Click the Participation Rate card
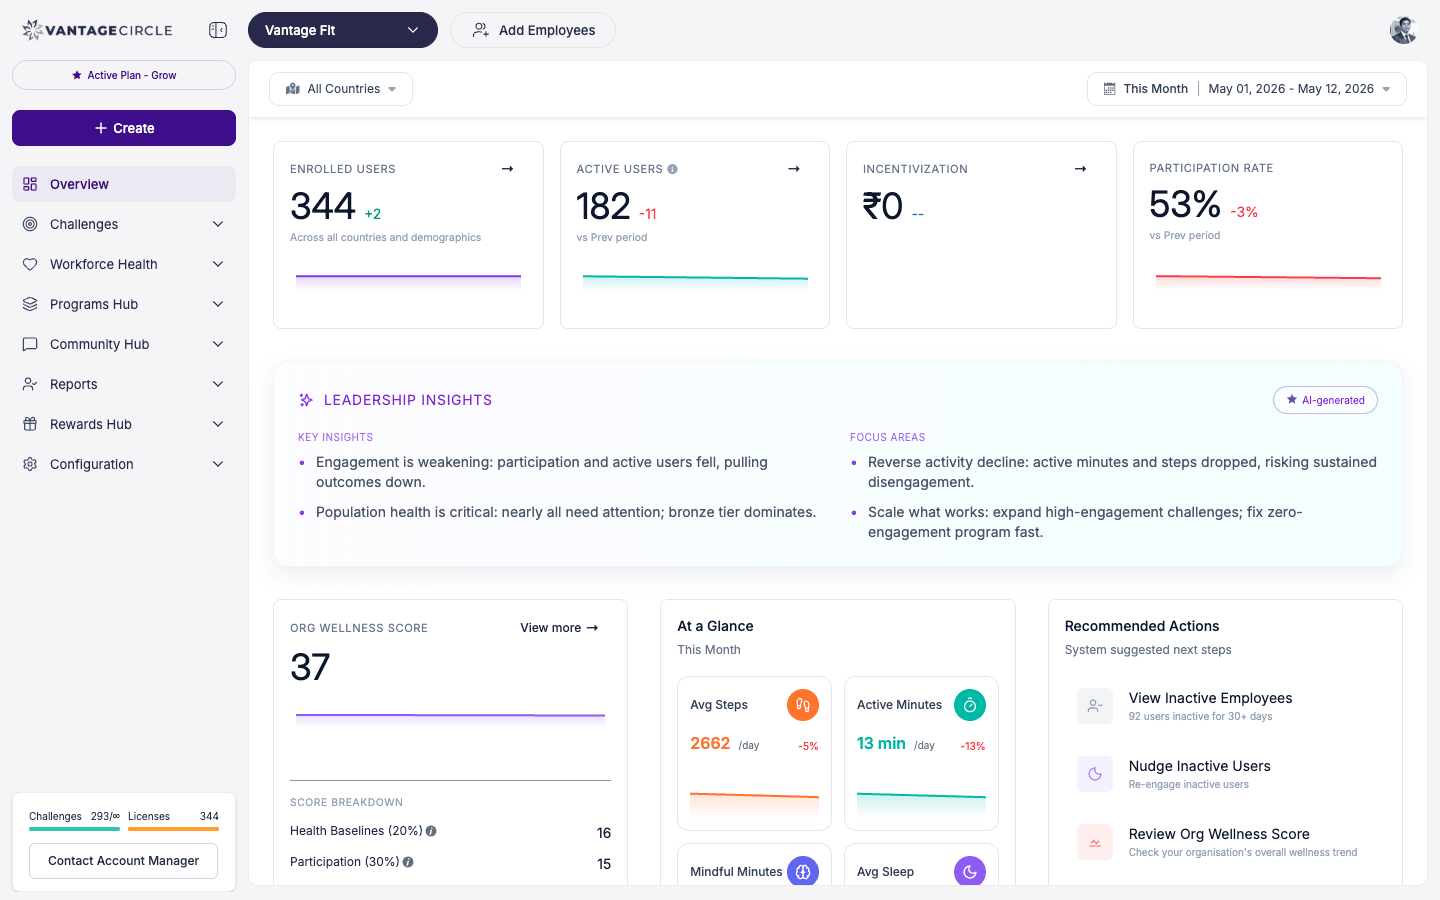Screen dimensions: 1440x900 click(x=1268, y=235)
